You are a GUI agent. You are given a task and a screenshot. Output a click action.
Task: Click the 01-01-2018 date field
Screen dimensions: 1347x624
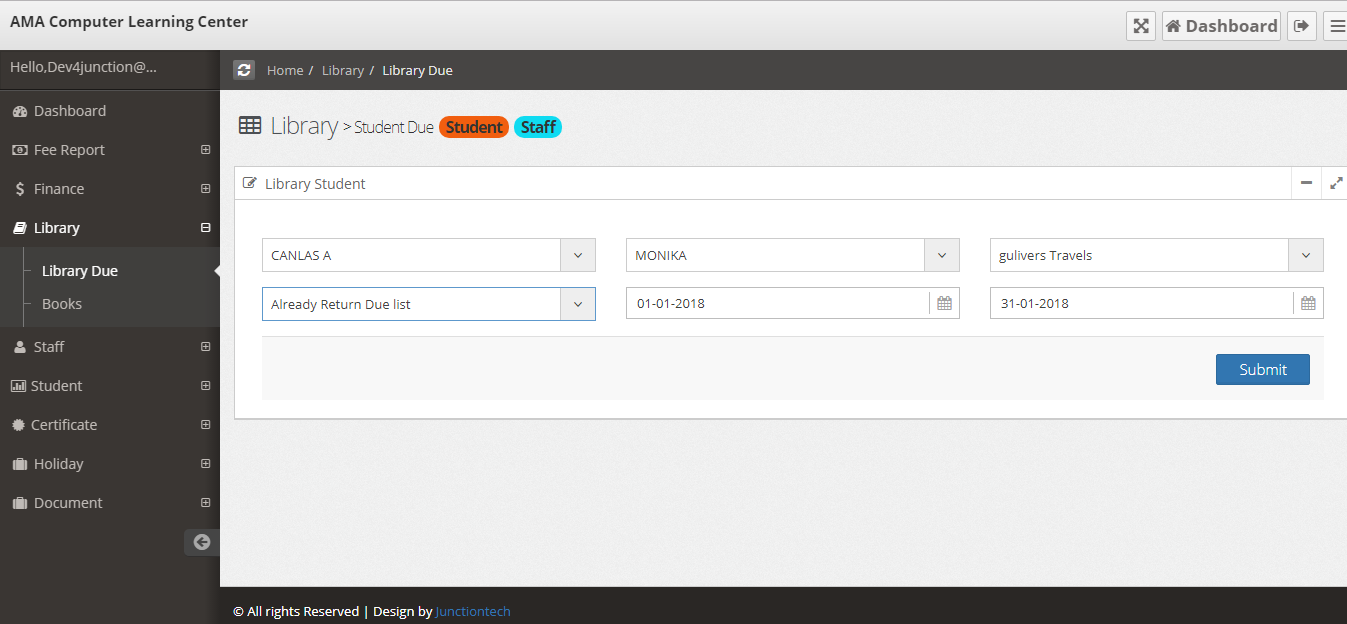pos(778,303)
